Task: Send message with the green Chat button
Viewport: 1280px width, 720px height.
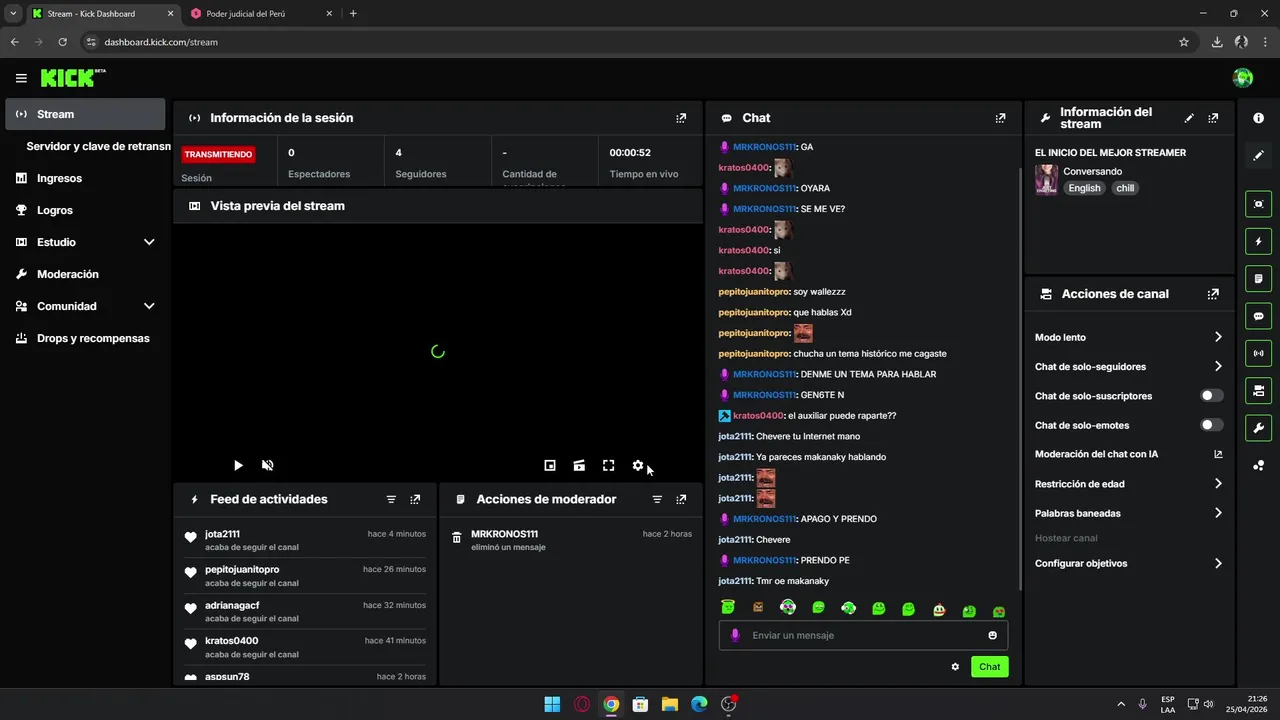Action: click(989, 667)
